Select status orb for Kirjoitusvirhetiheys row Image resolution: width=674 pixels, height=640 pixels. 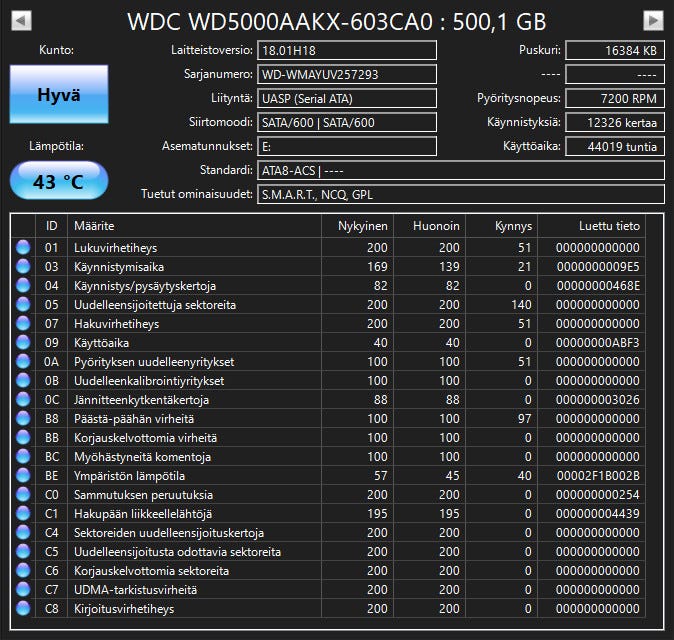(23, 609)
